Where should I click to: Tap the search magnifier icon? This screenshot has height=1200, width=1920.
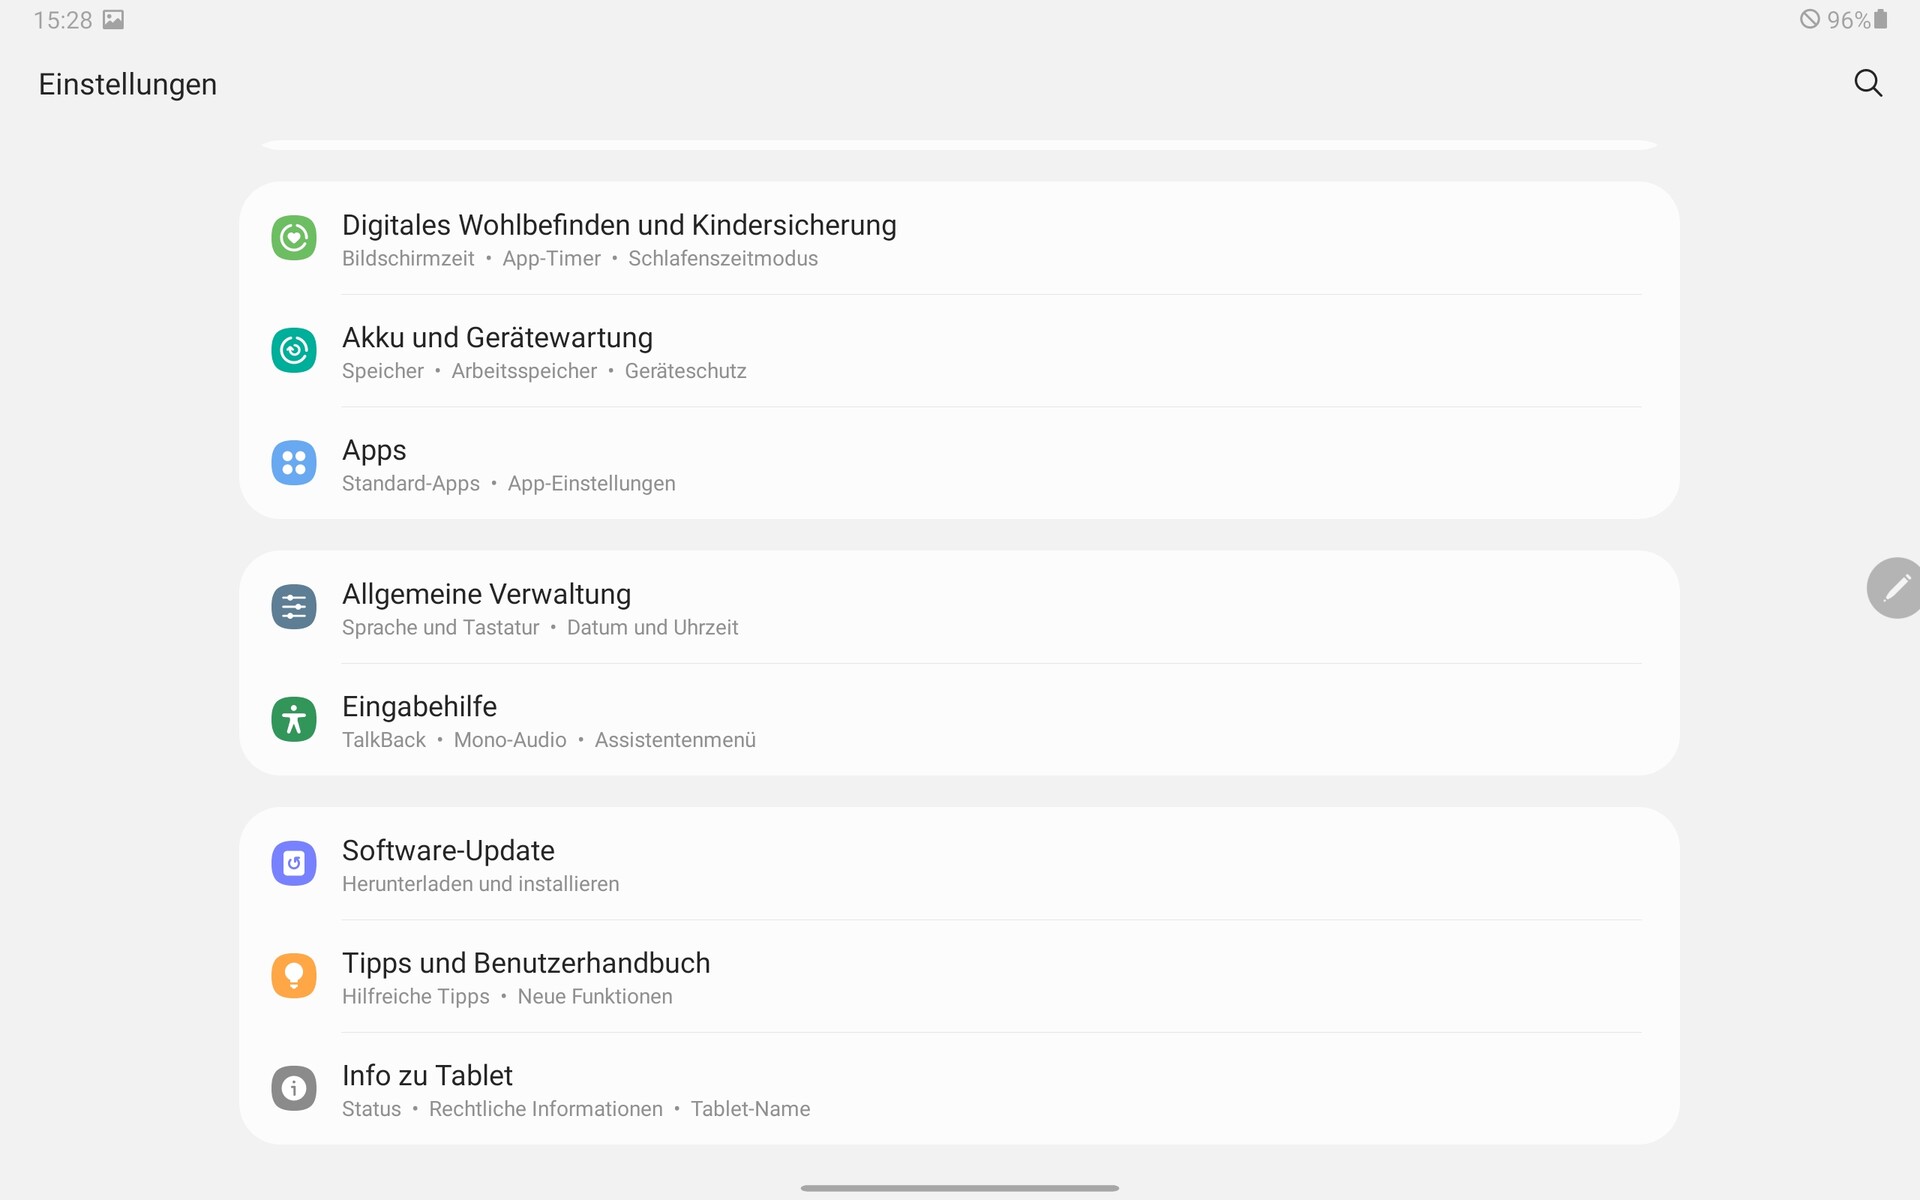tap(1867, 83)
